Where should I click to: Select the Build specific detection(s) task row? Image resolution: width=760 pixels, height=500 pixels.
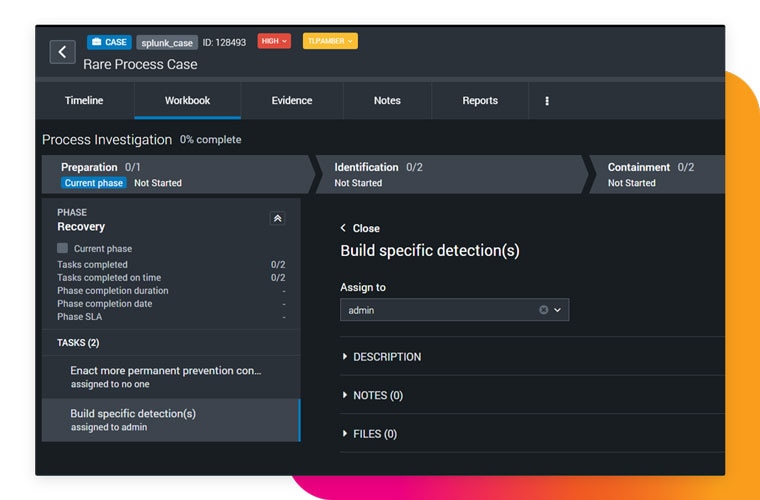(171, 420)
